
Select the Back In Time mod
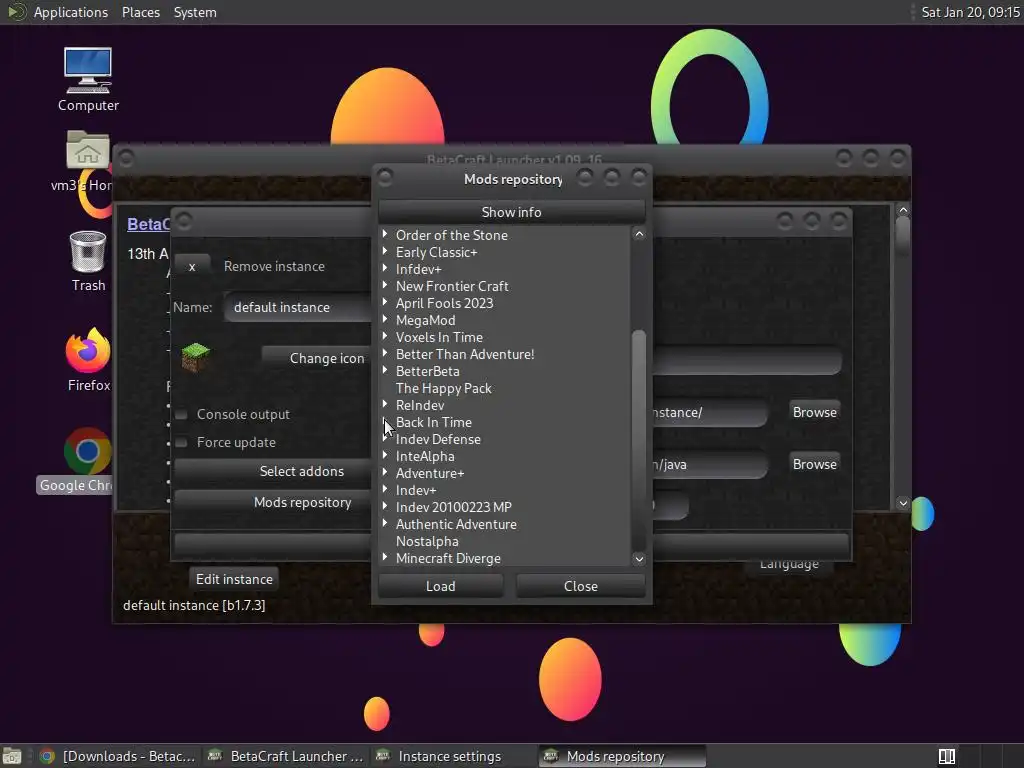[x=434, y=422]
